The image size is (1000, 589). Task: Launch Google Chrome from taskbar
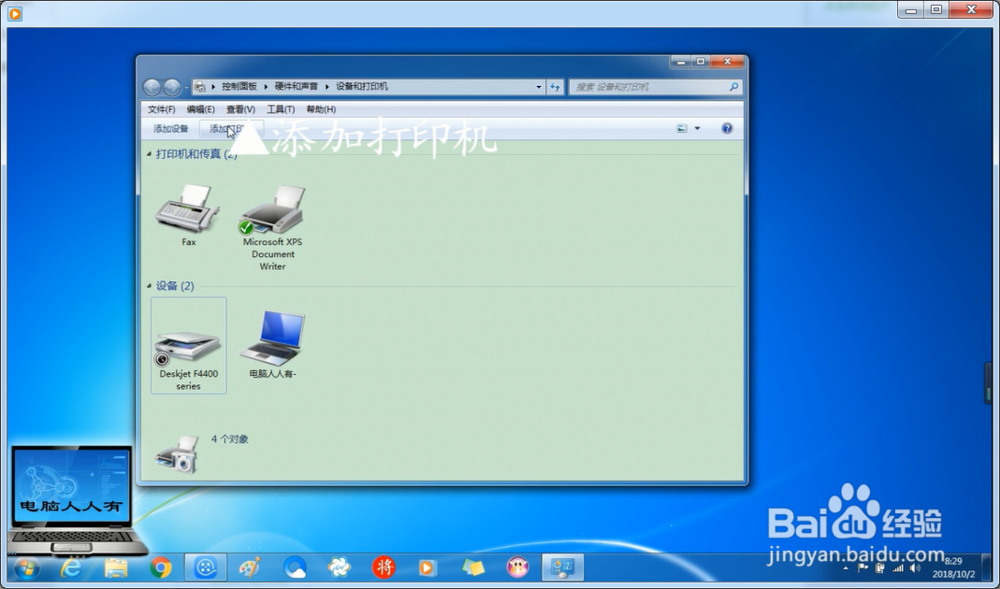(x=160, y=567)
